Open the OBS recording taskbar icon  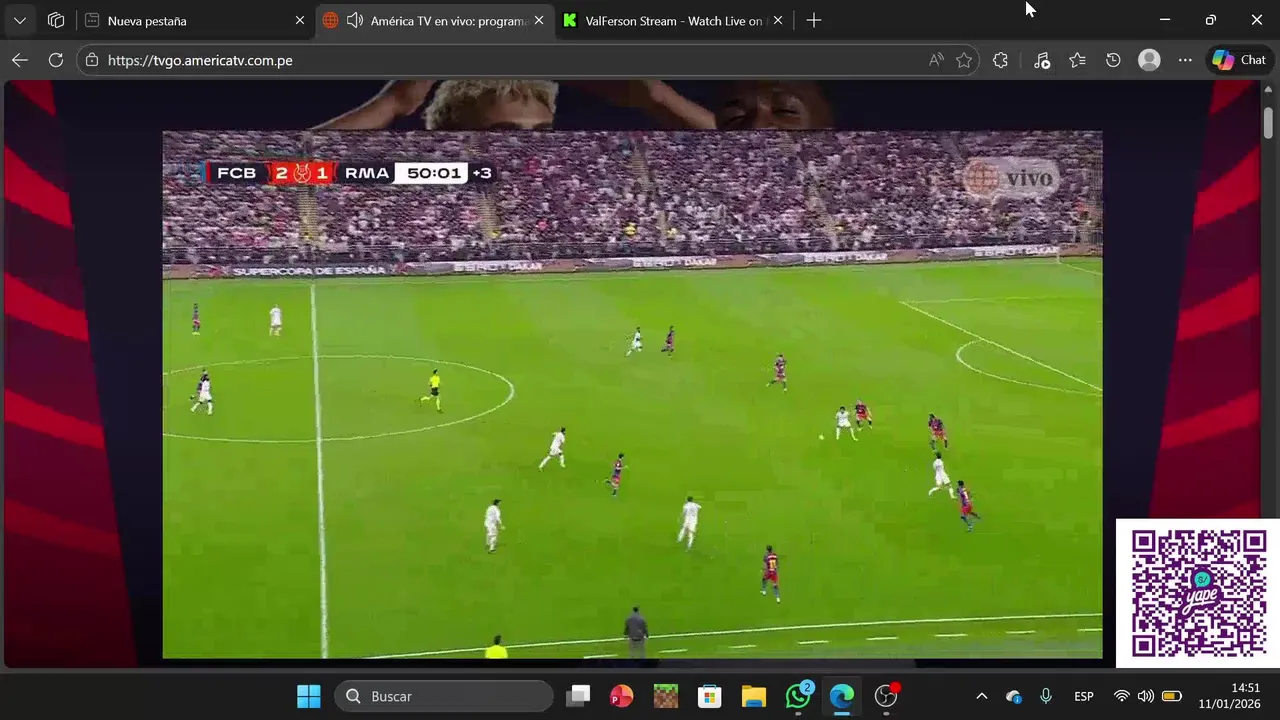(x=886, y=696)
